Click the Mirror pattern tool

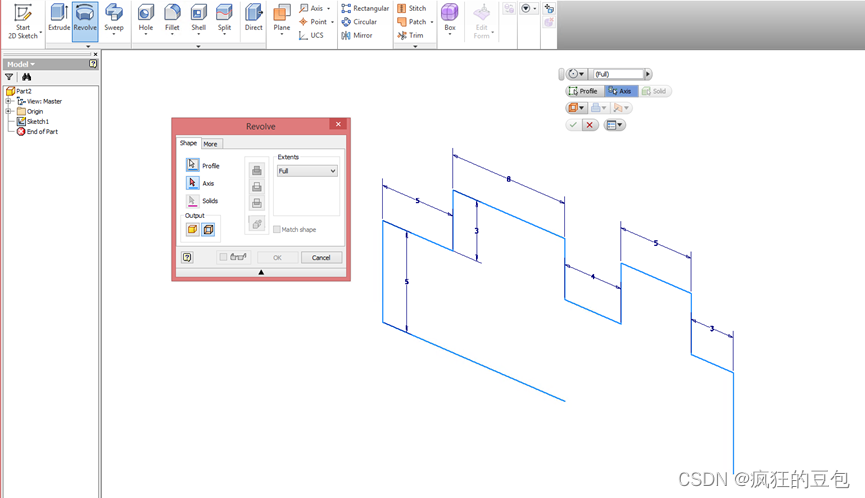click(x=356, y=35)
